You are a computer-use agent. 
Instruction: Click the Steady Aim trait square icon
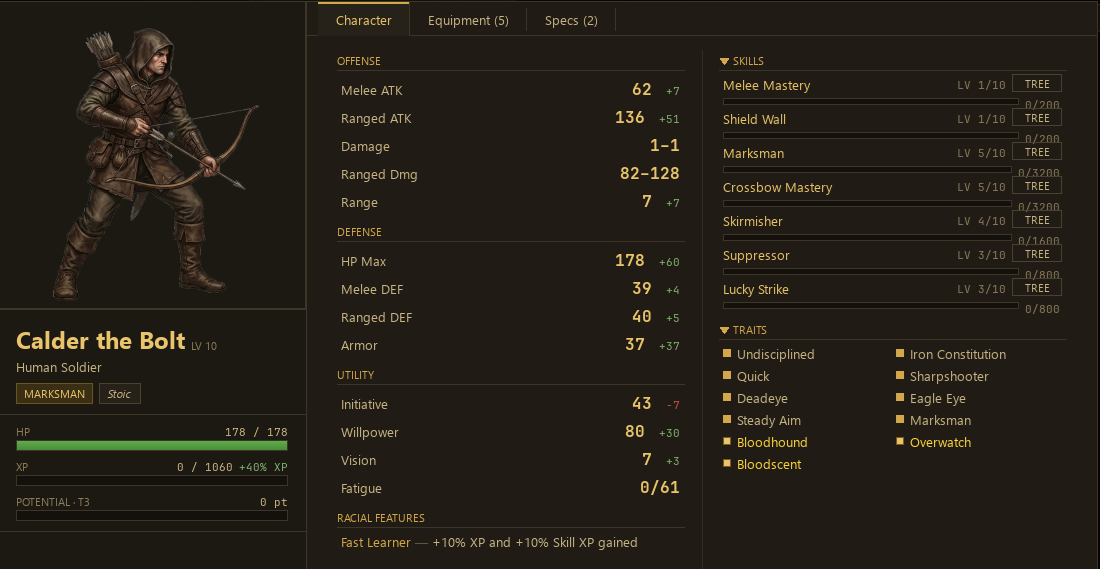(x=727, y=420)
